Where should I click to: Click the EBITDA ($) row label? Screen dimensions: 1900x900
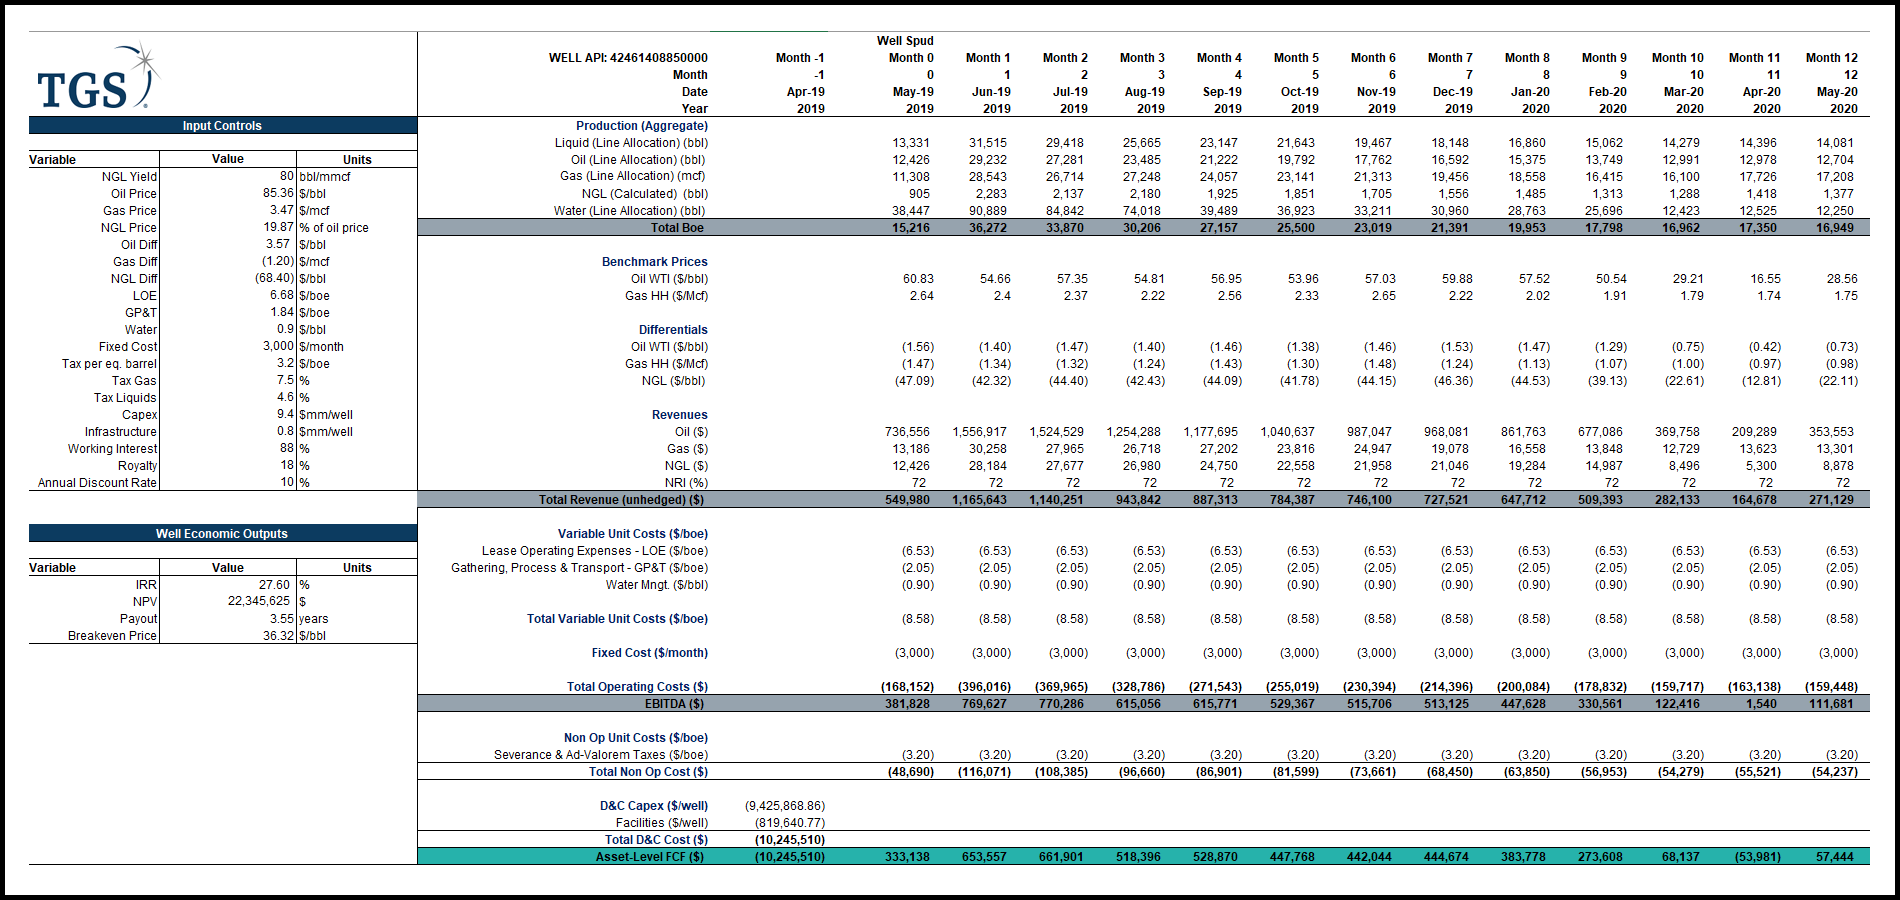(674, 704)
